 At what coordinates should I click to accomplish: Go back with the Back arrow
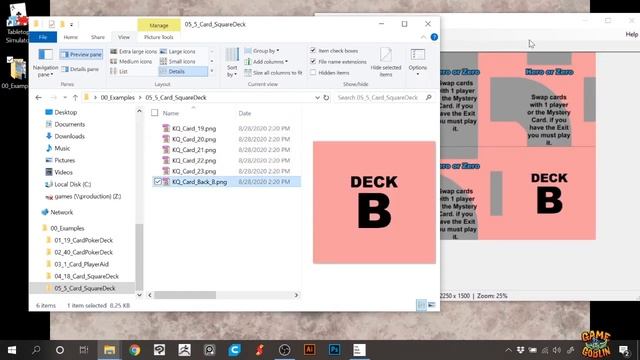click(39, 98)
